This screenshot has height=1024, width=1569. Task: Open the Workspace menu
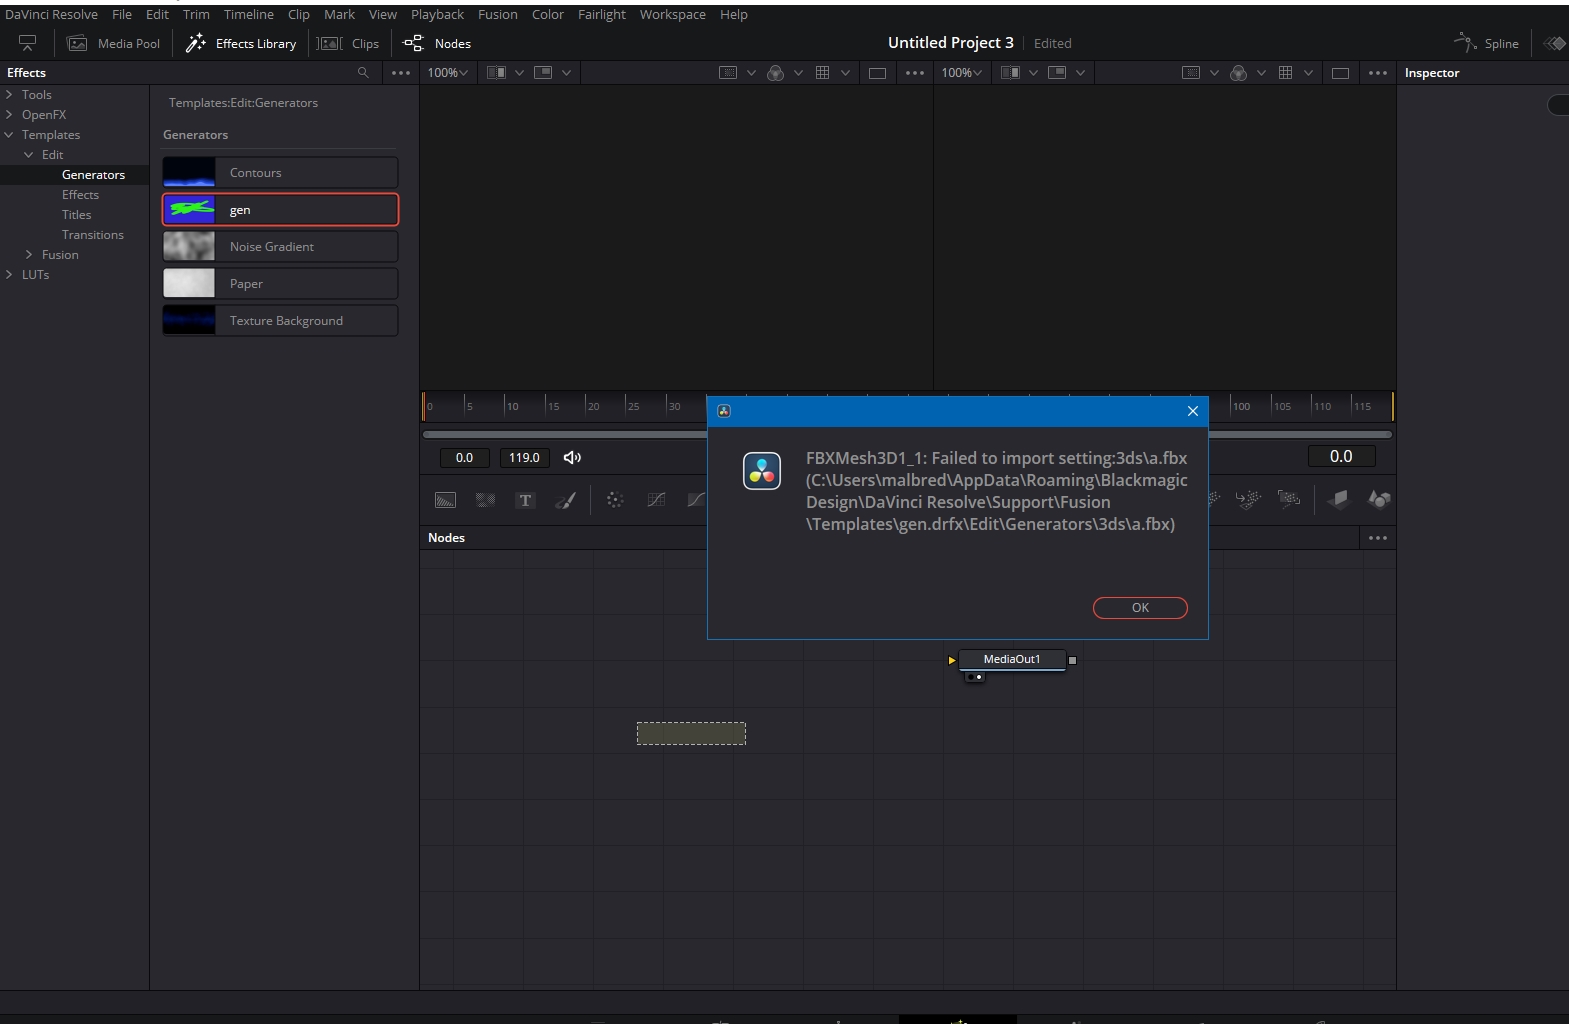tap(673, 14)
